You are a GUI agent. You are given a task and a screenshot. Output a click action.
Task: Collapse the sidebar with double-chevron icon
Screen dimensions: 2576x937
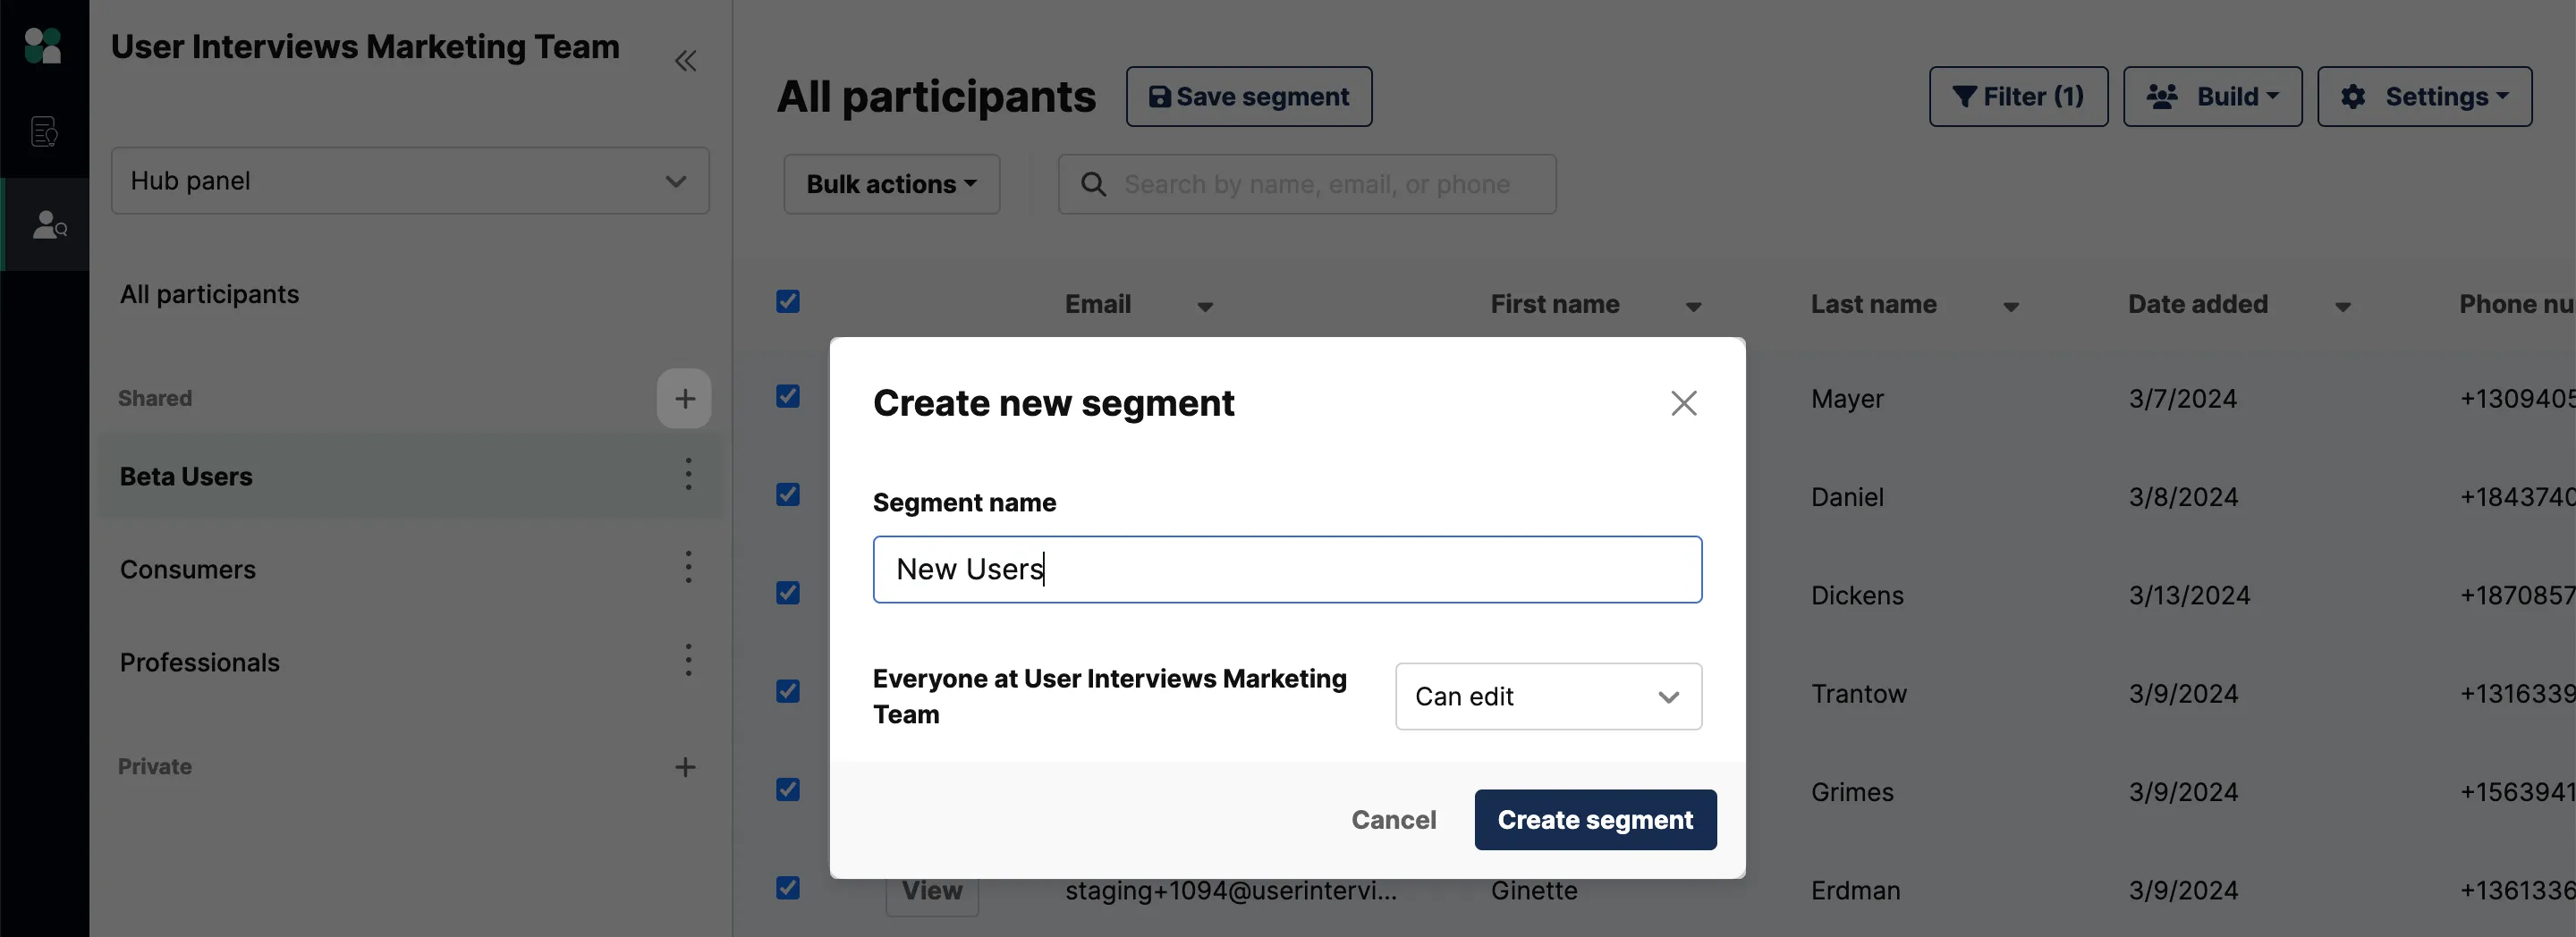[x=685, y=61]
